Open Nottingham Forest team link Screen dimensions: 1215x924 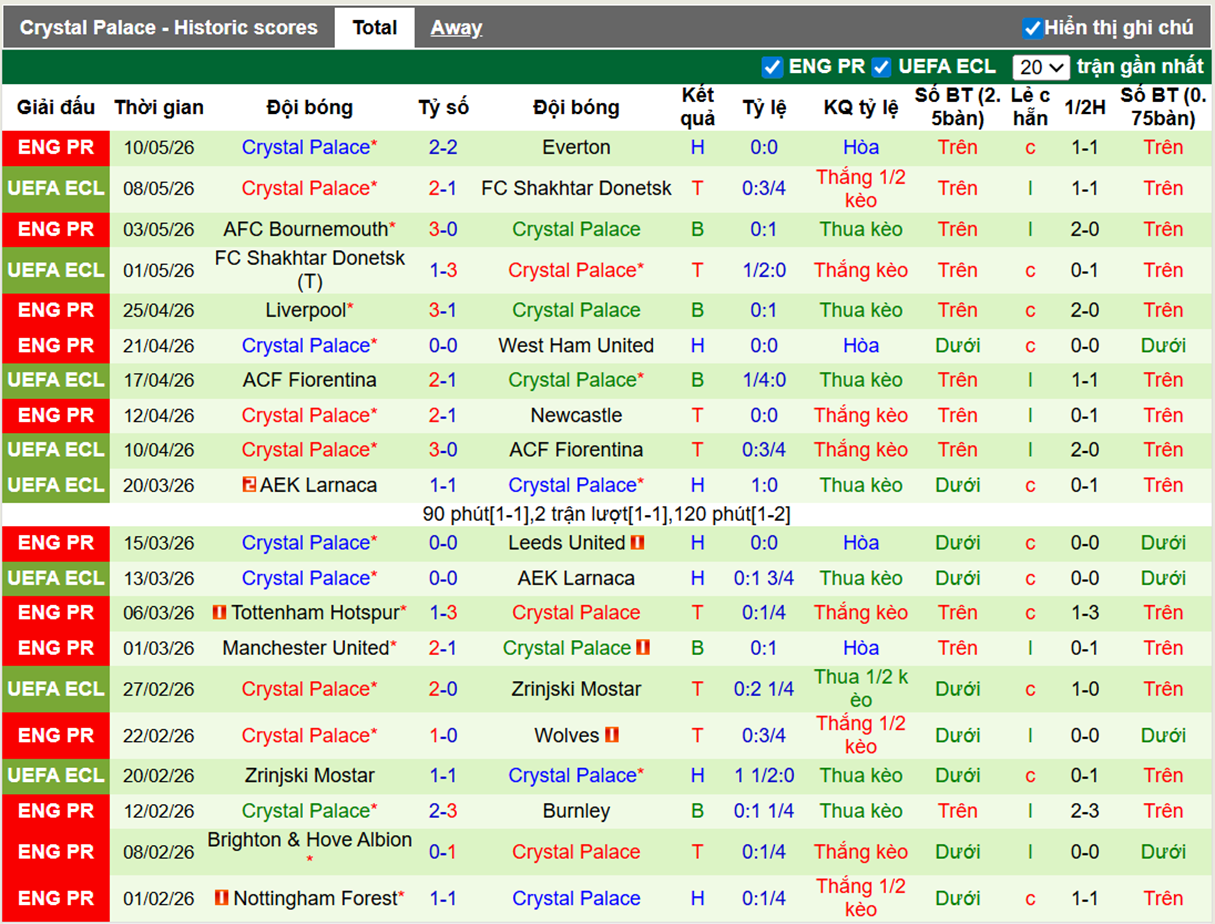(315, 898)
